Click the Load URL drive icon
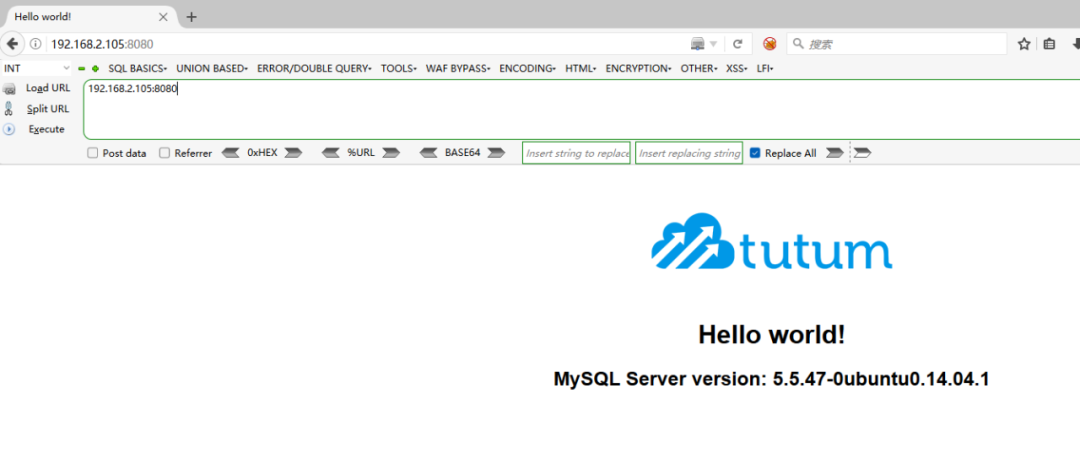 click(x=9, y=89)
